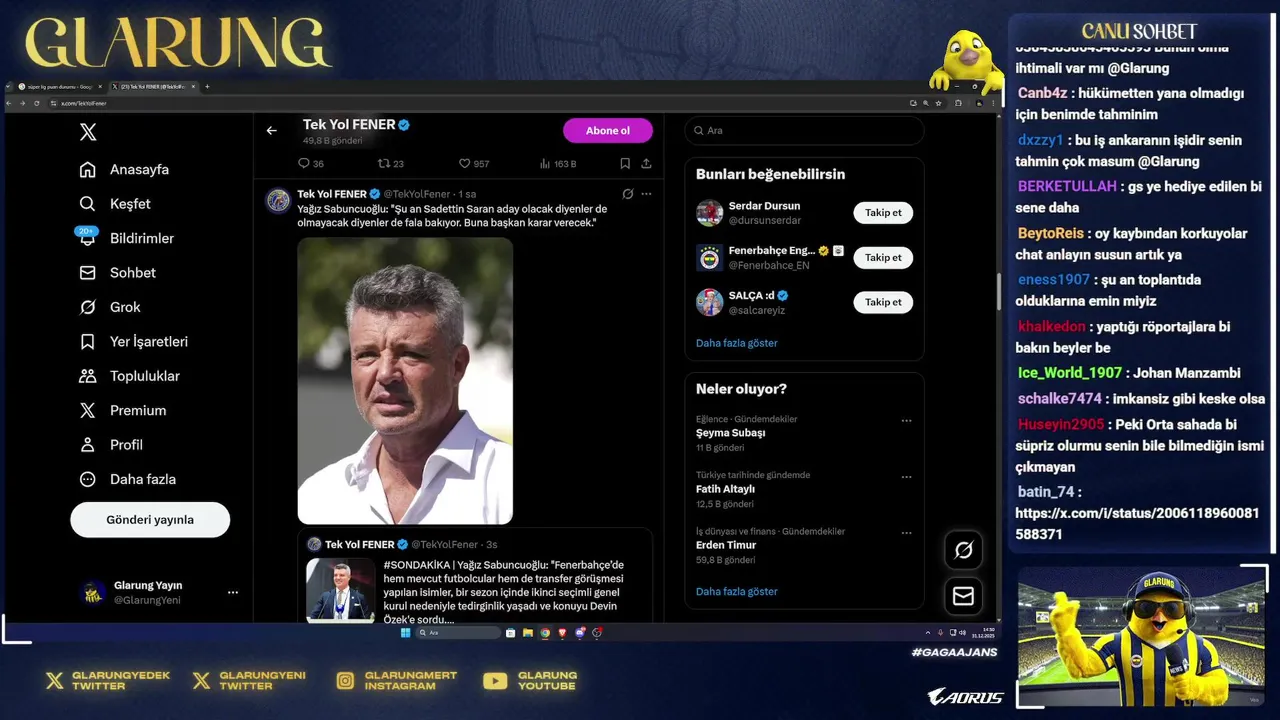
Task: Click Daha fazla göster under suggestions
Action: [737, 343]
